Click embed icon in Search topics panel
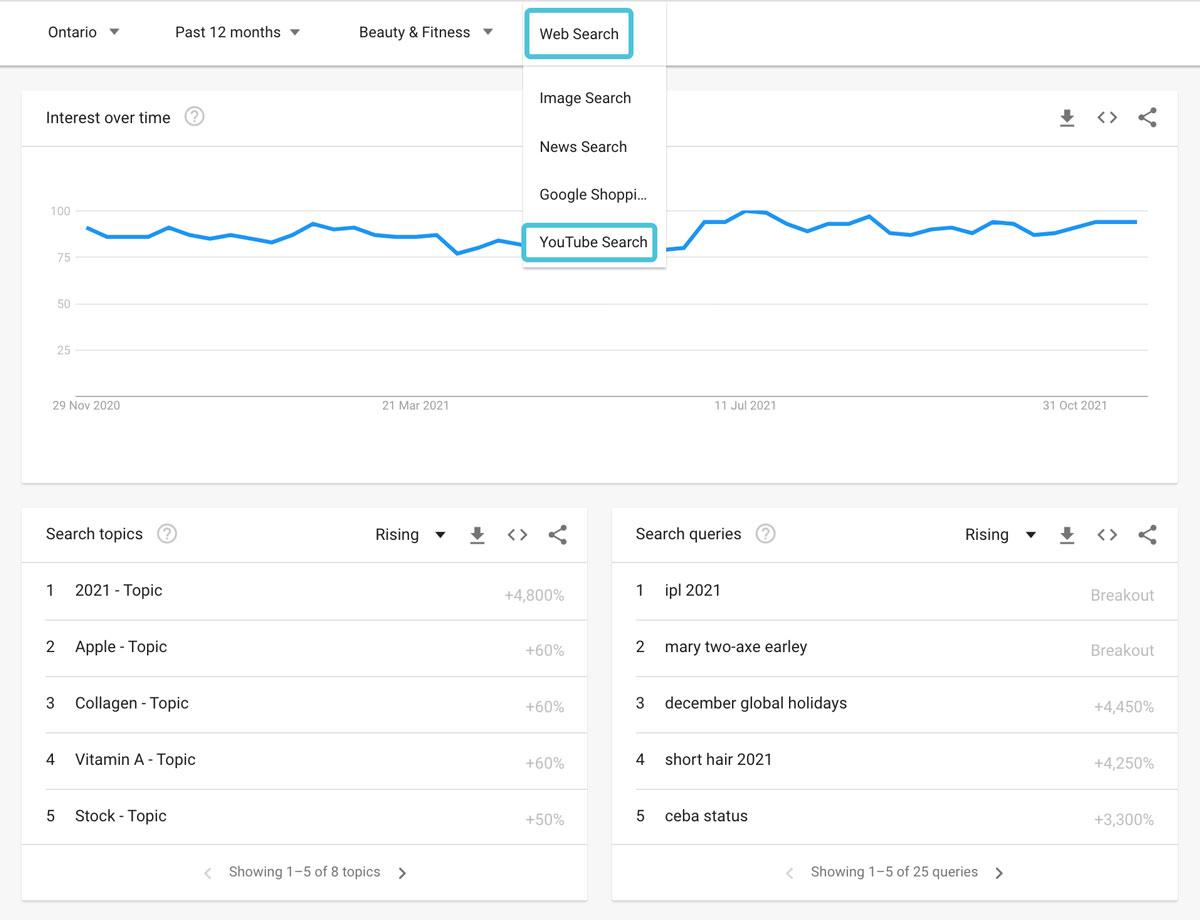Viewport: 1200px width, 920px height. (x=517, y=535)
